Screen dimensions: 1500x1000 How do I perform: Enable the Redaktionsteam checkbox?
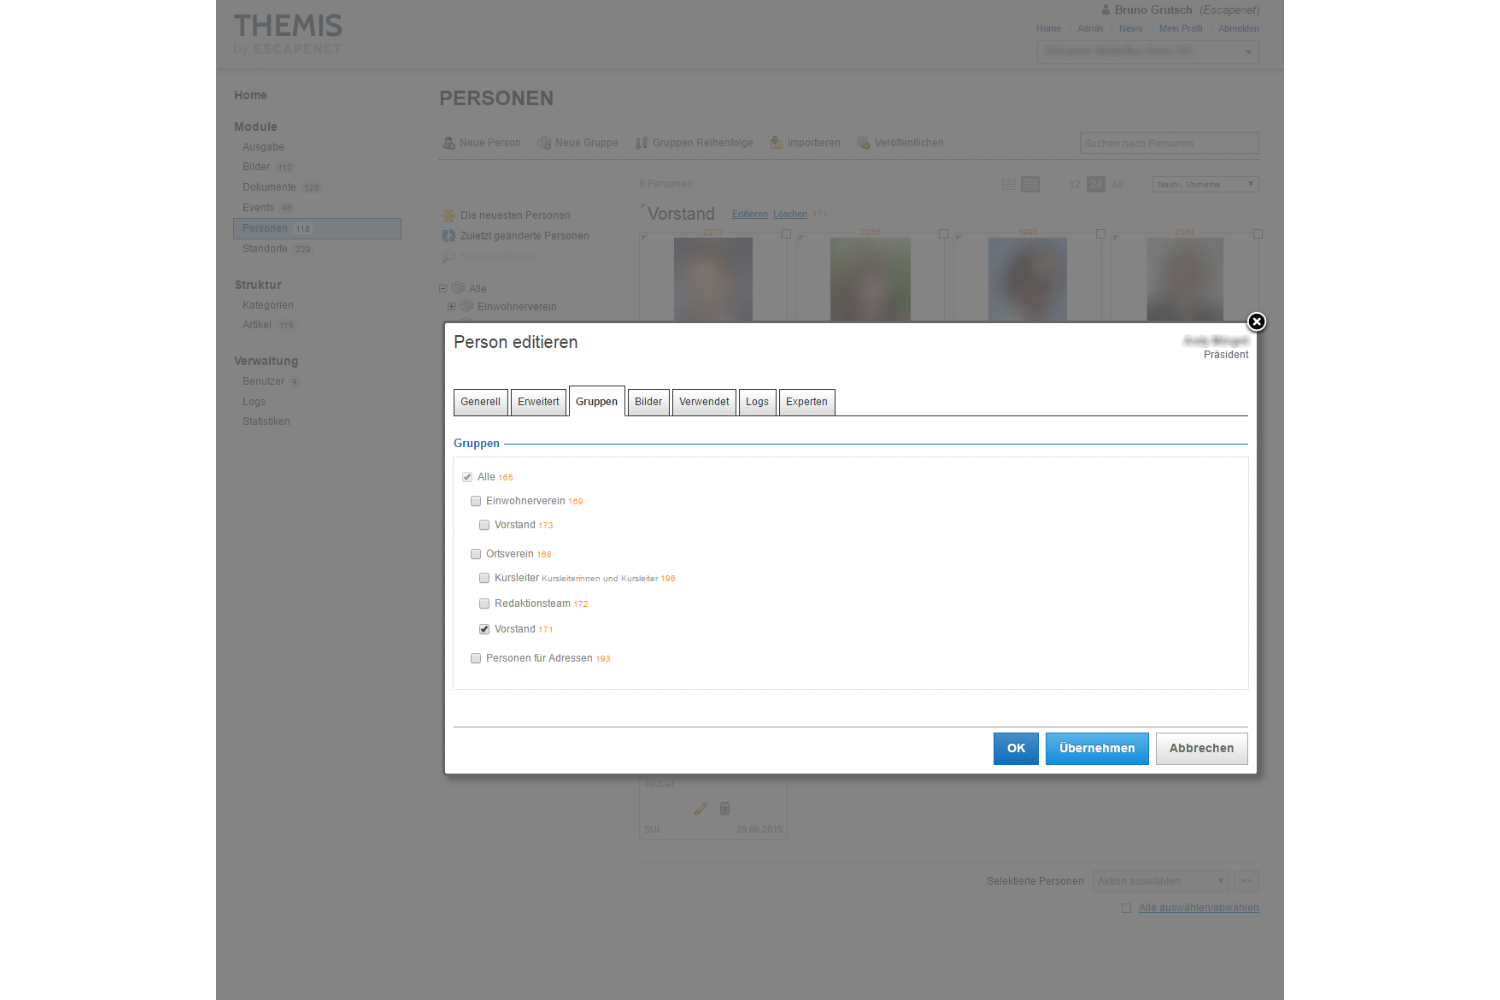(x=484, y=604)
